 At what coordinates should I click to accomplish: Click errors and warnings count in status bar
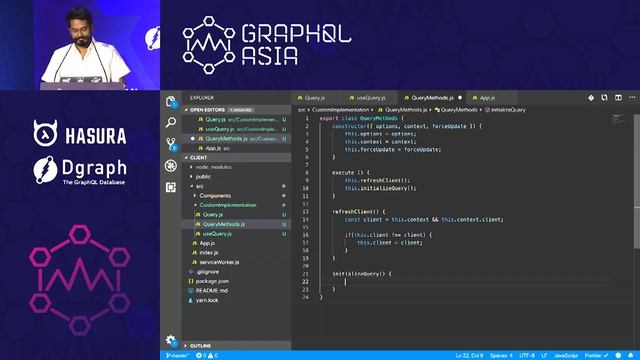(207, 356)
